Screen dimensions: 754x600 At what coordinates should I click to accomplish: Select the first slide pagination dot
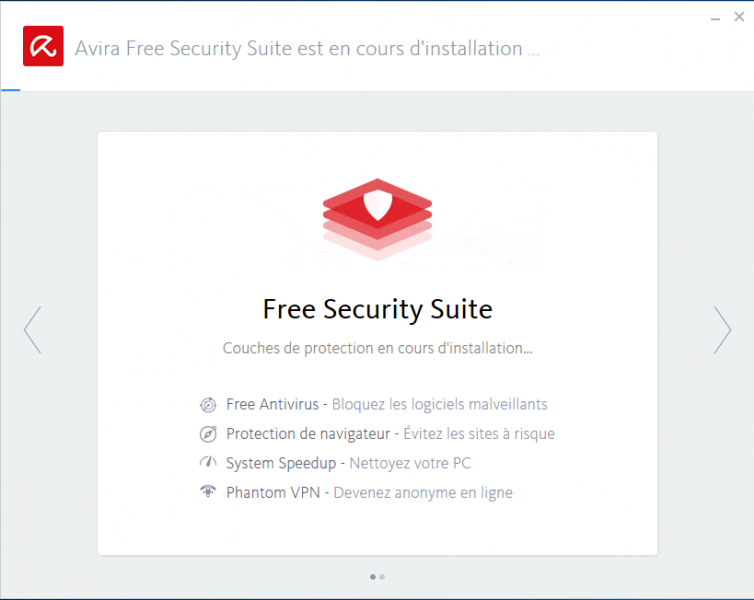click(373, 576)
